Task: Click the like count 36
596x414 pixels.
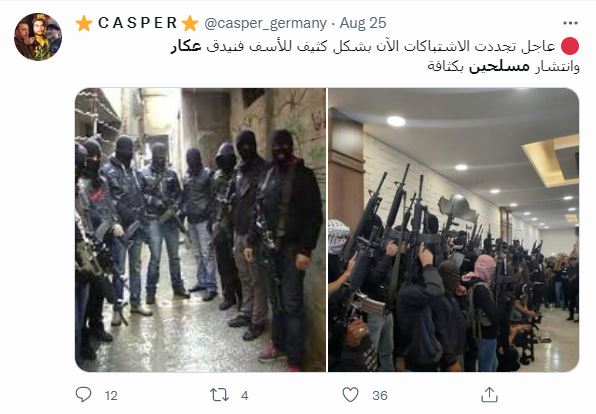Action: 380,396
